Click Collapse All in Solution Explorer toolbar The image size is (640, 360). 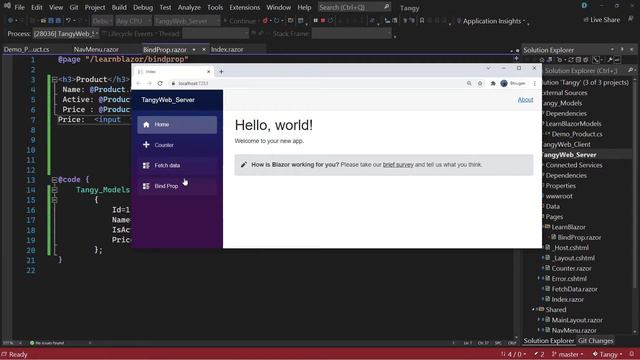pos(578,60)
